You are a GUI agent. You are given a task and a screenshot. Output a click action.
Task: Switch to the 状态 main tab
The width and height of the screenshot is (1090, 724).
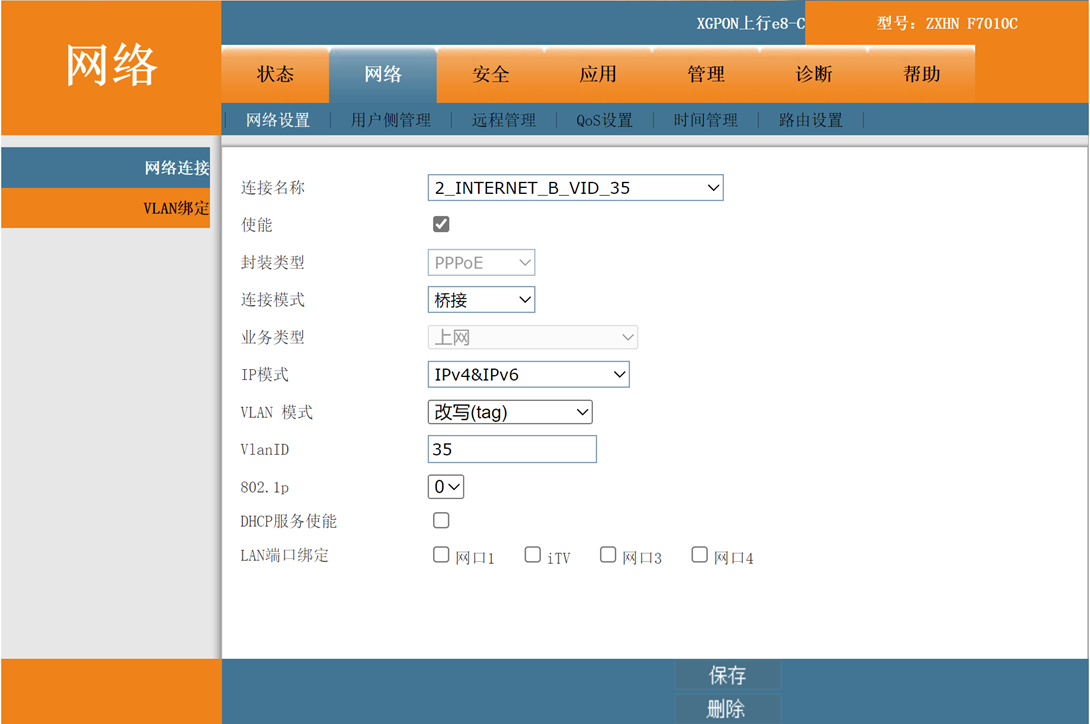275,75
